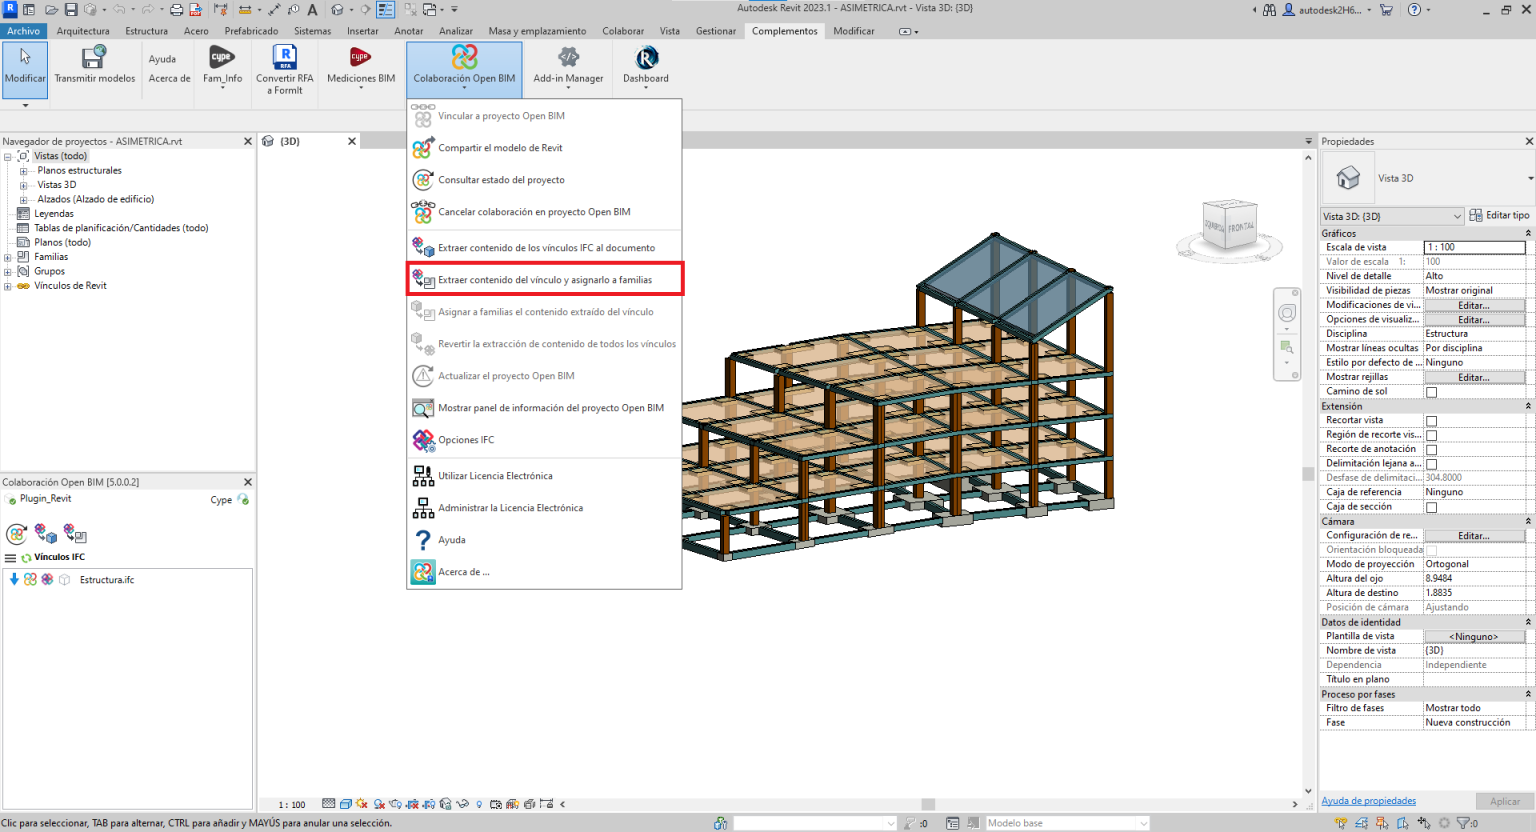Click the Transmitir modelos ribbon icon
The width and height of the screenshot is (1536, 832).
coord(94,58)
